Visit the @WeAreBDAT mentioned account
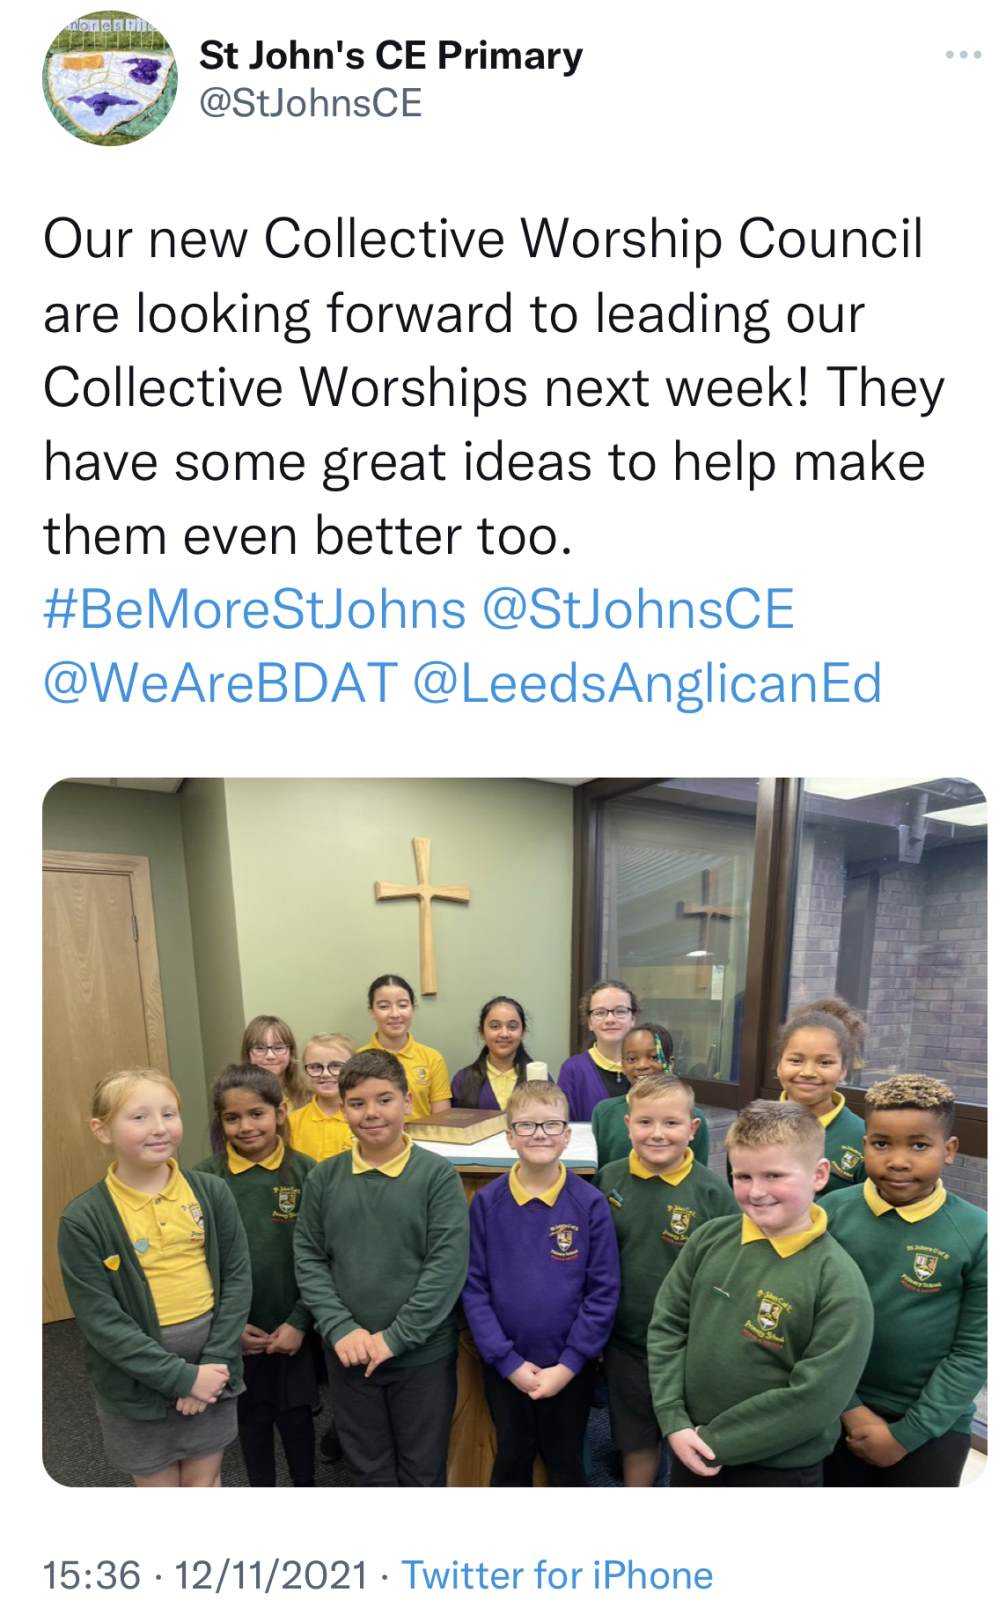 point(220,684)
